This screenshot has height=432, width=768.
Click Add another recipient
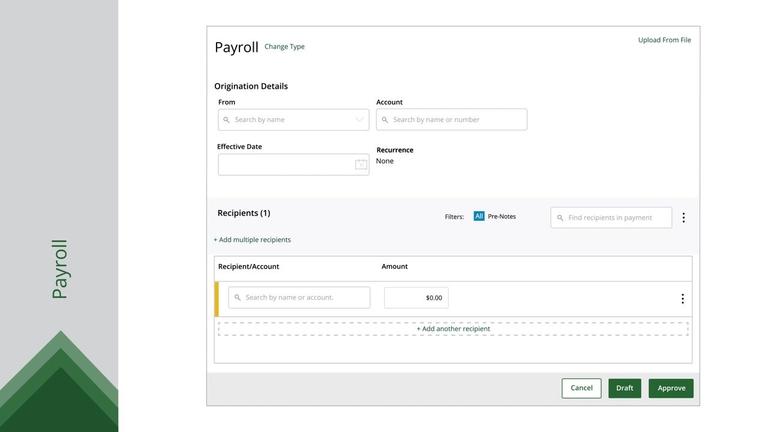[453, 329]
